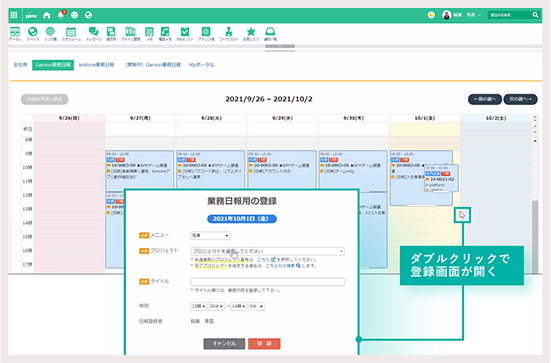Click the 9/30(木) 09:00-12:00 event block
The height and width of the screenshot is (363, 551).
[353, 171]
